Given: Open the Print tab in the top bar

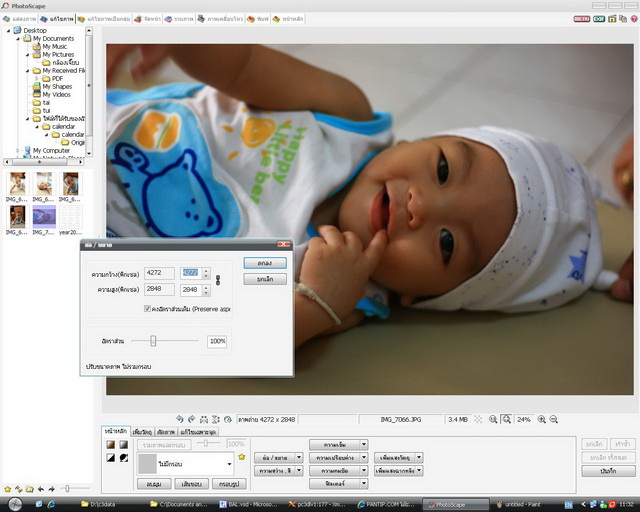Looking at the screenshot, I should click(258, 19).
